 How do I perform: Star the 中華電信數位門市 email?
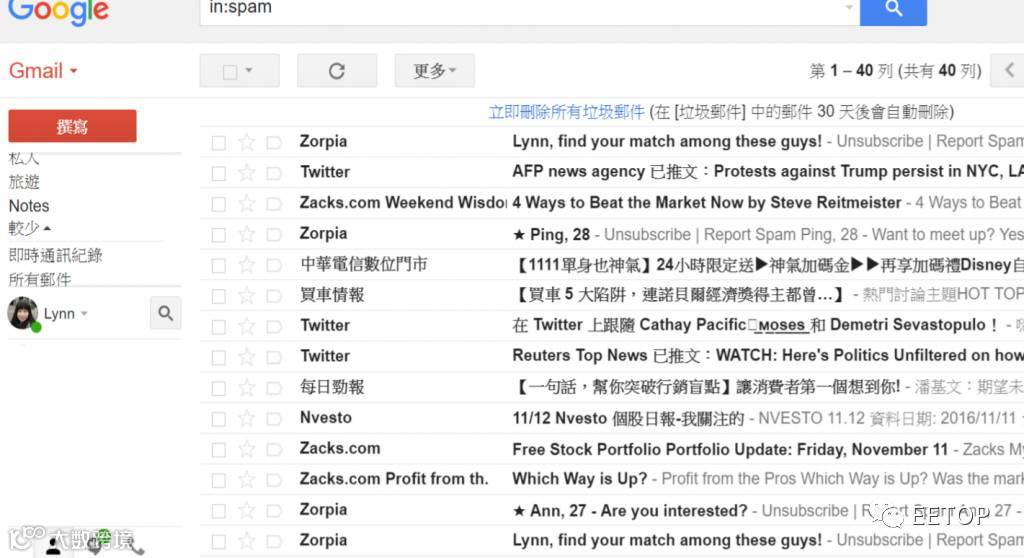[x=246, y=265]
